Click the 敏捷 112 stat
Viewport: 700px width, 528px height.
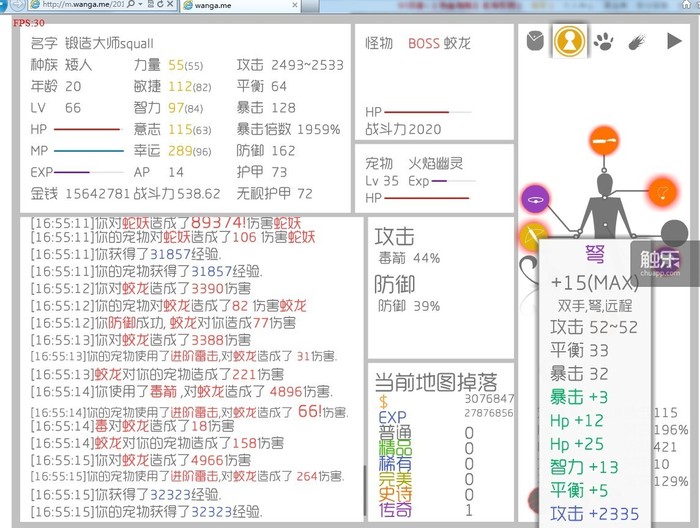(x=172, y=87)
